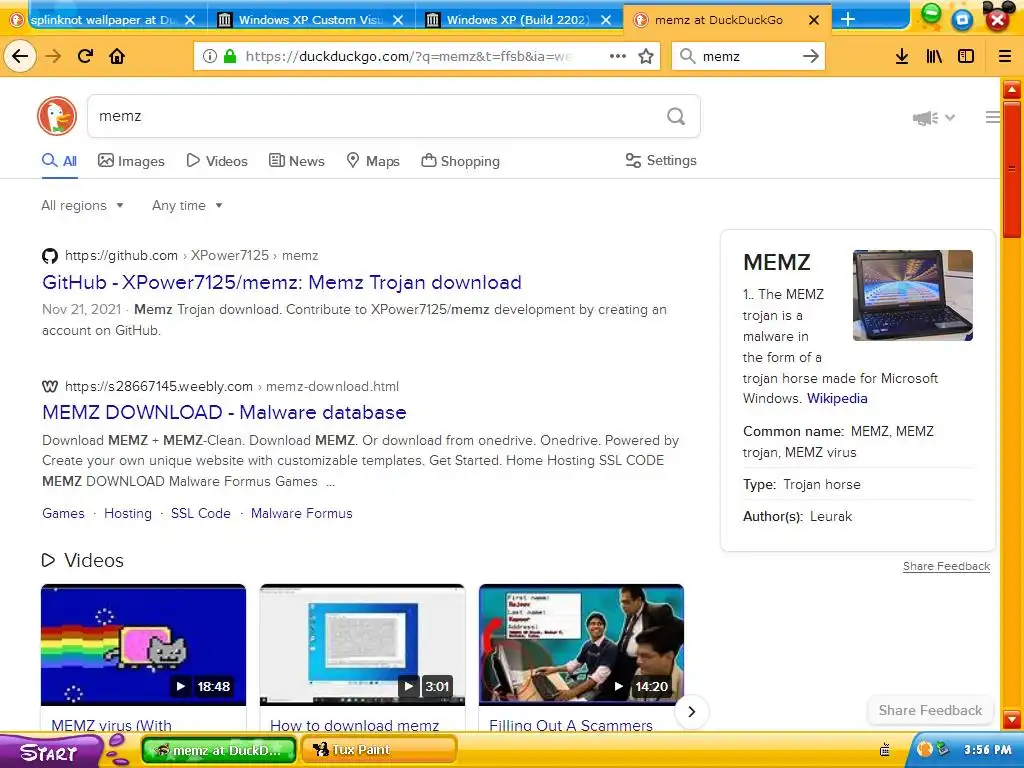Reload the page with the refresh icon
Viewport: 1024px width, 768px height.
(x=86, y=56)
